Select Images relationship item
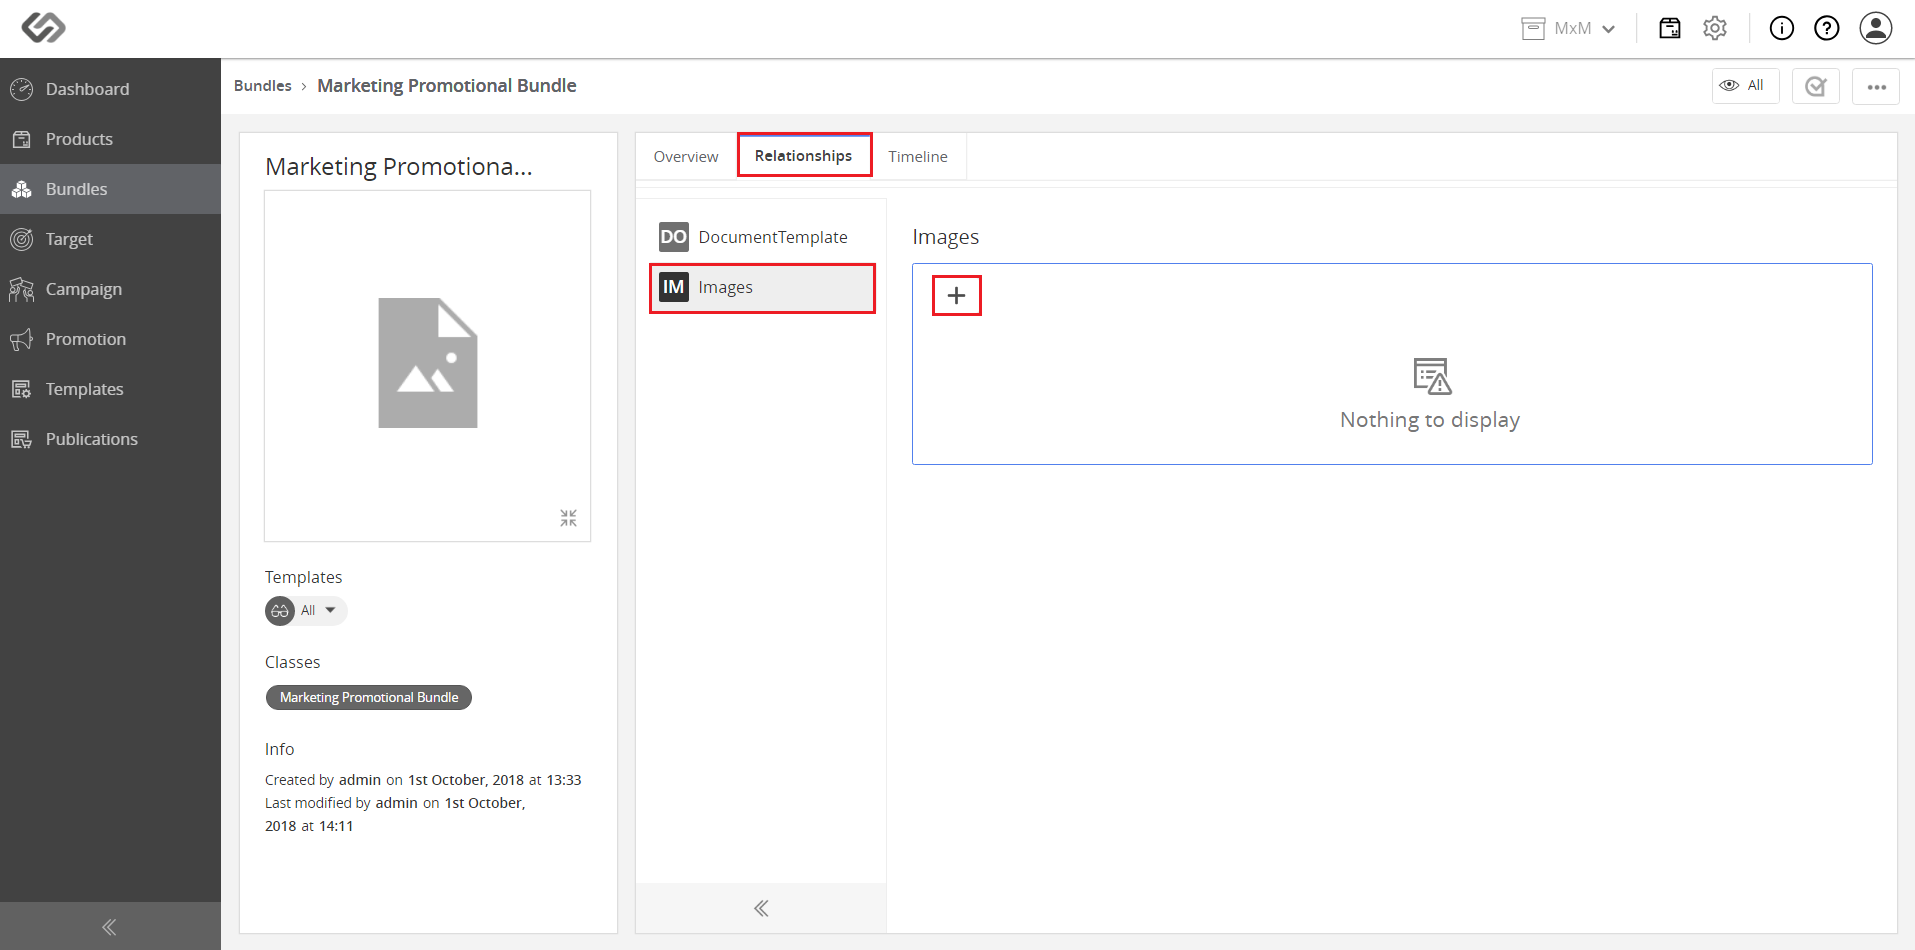The image size is (1915, 950). click(762, 288)
